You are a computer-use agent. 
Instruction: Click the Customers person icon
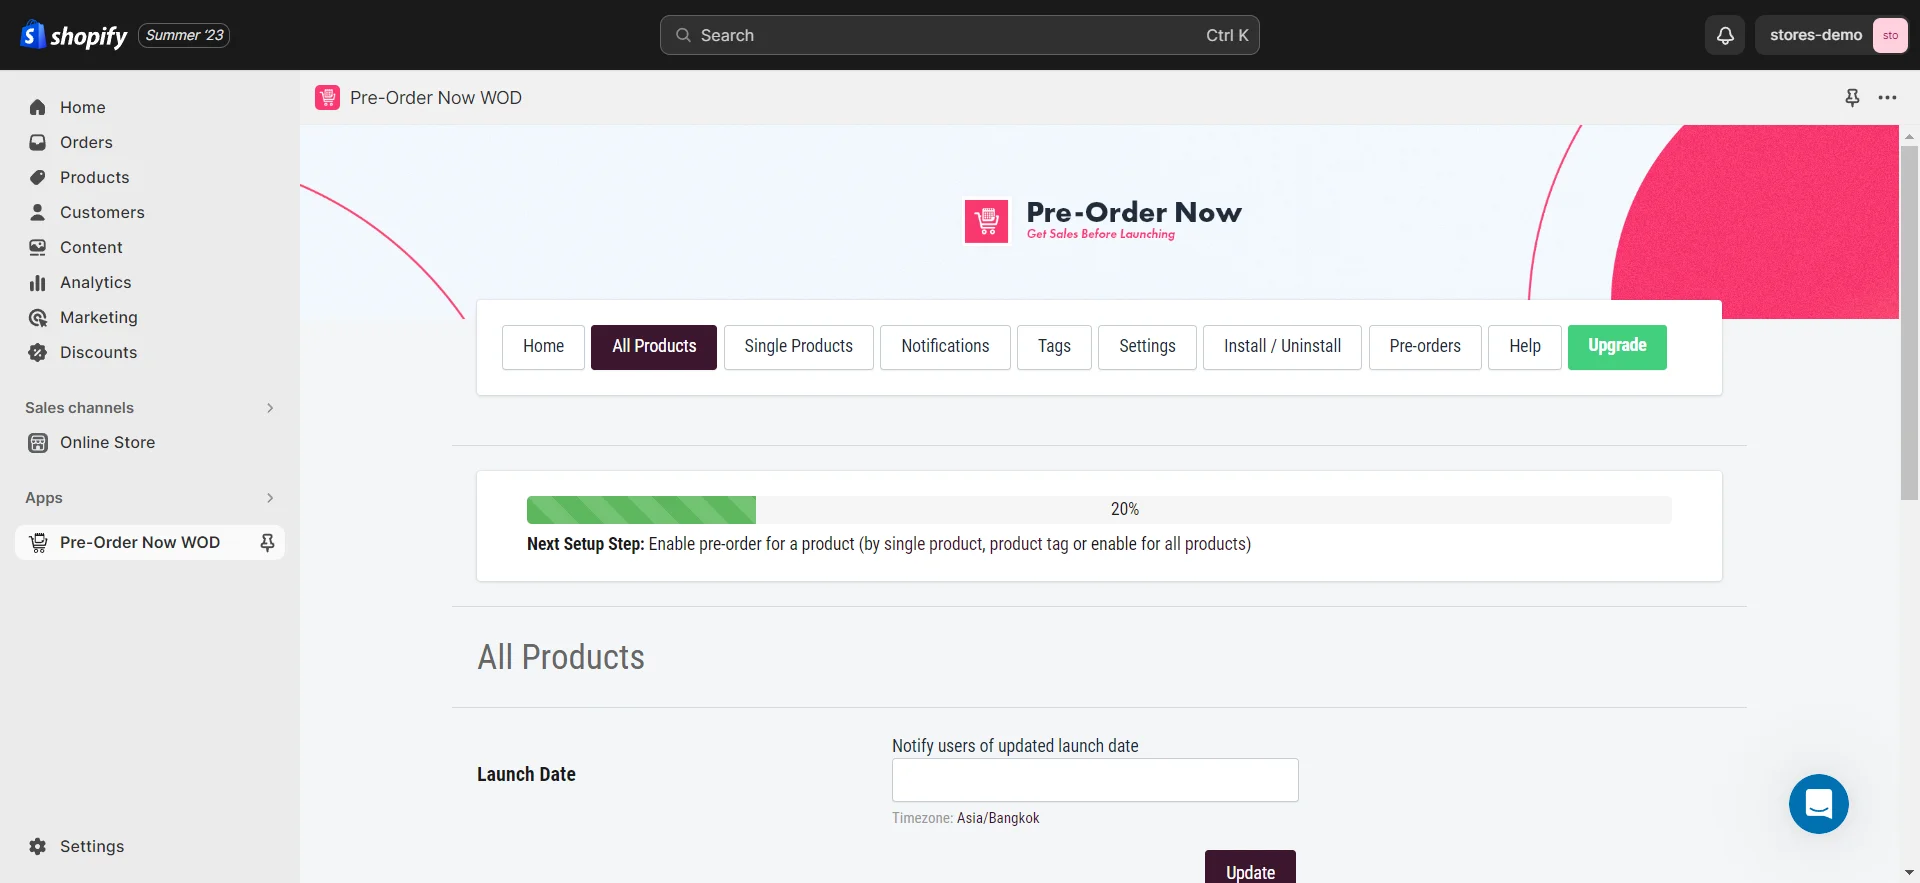pos(38,212)
